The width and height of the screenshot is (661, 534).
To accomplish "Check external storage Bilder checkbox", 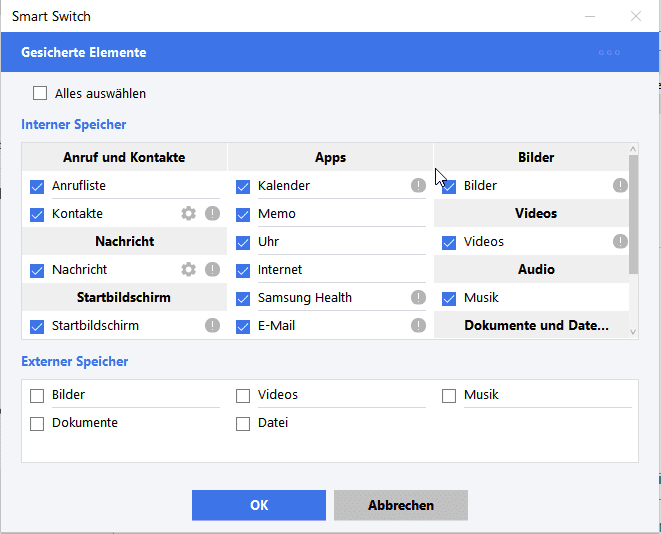I will tap(37, 396).
